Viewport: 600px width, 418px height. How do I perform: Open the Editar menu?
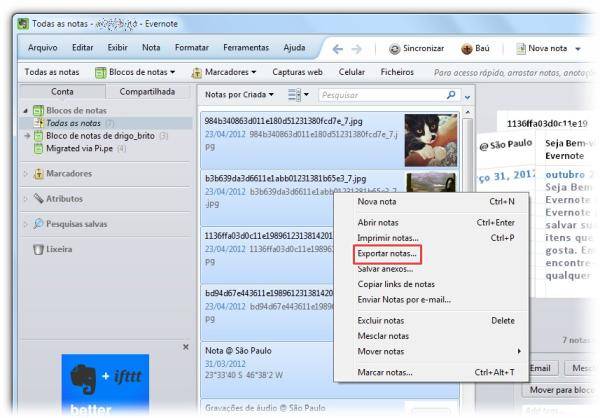coord(83,47)
